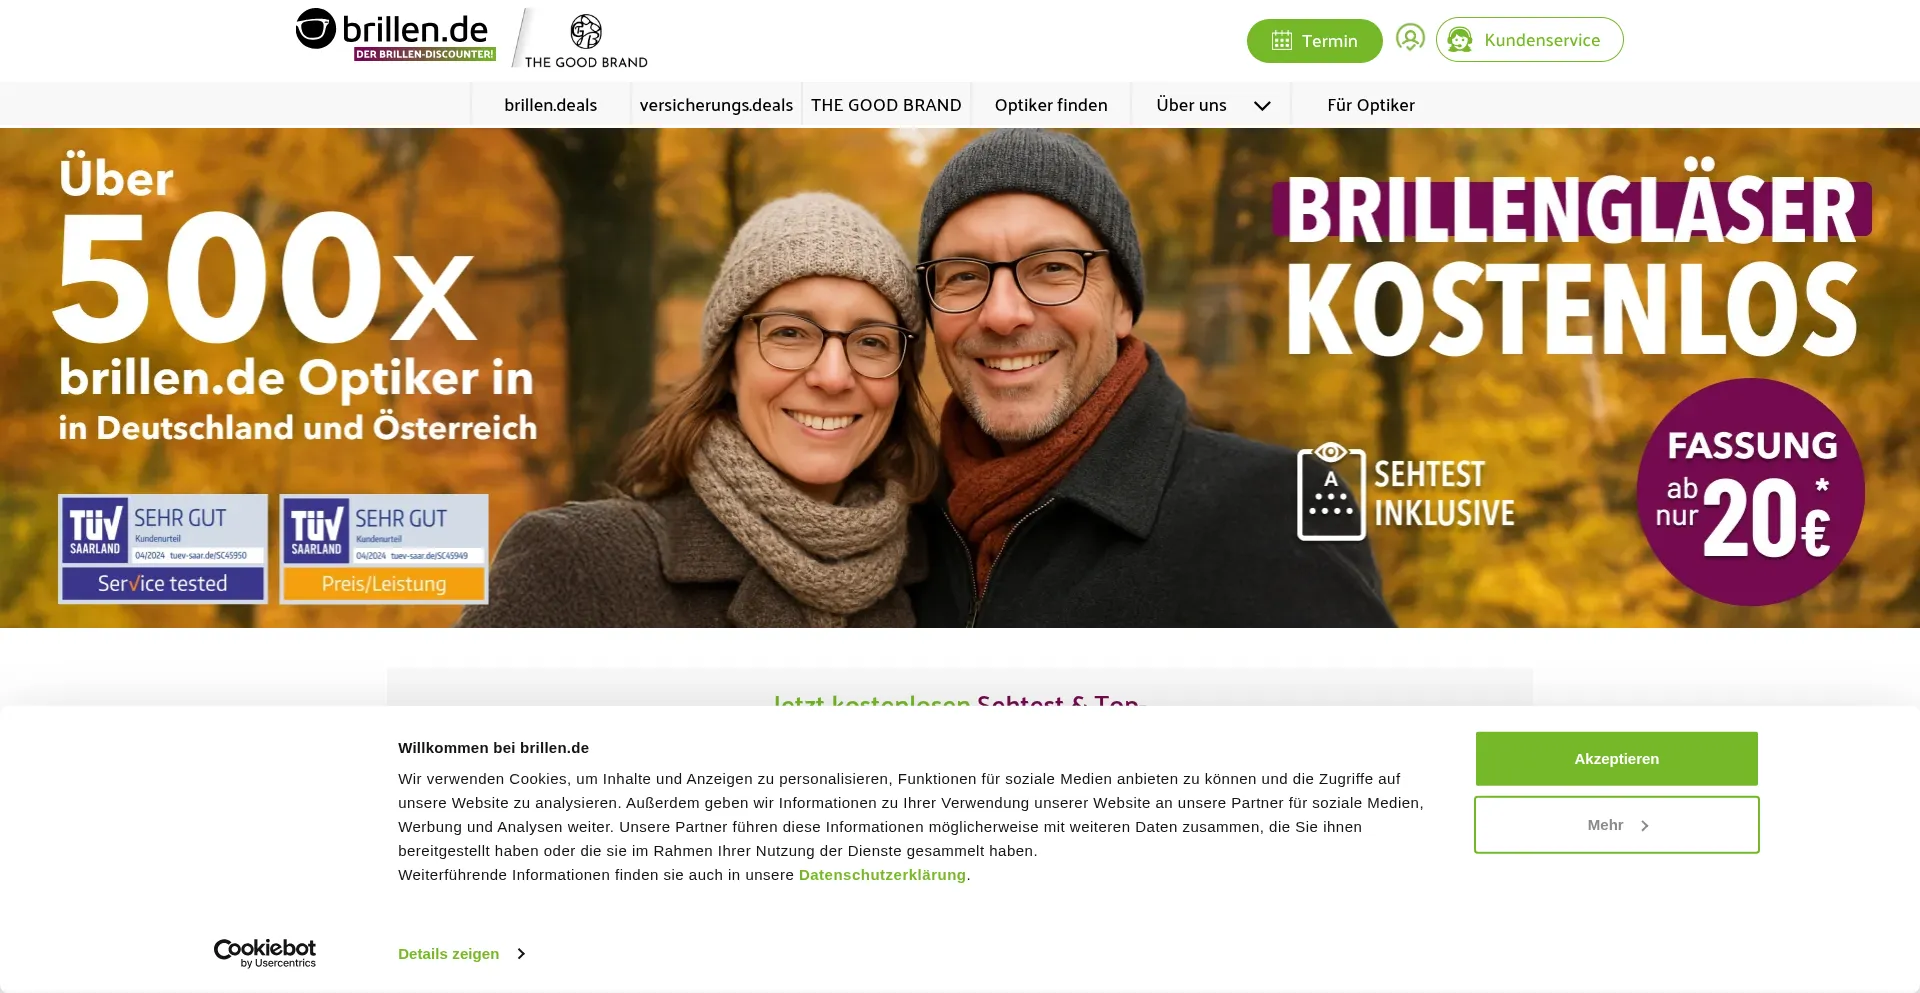This screenshot has width=1920, height=993.
Task: Open the Mehr cookie options button
Action: tap(1617, 825)
